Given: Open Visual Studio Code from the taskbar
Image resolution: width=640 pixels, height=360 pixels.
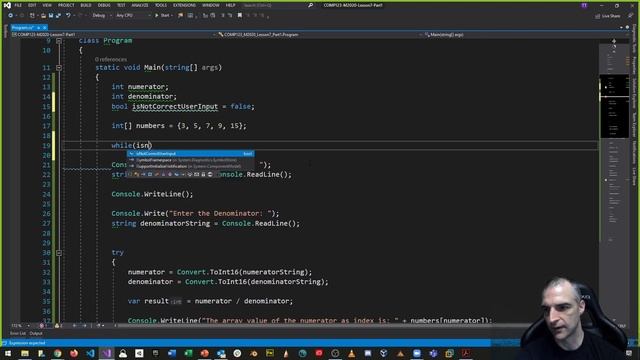Looking at the screenshot, I should tap(90, 353).
